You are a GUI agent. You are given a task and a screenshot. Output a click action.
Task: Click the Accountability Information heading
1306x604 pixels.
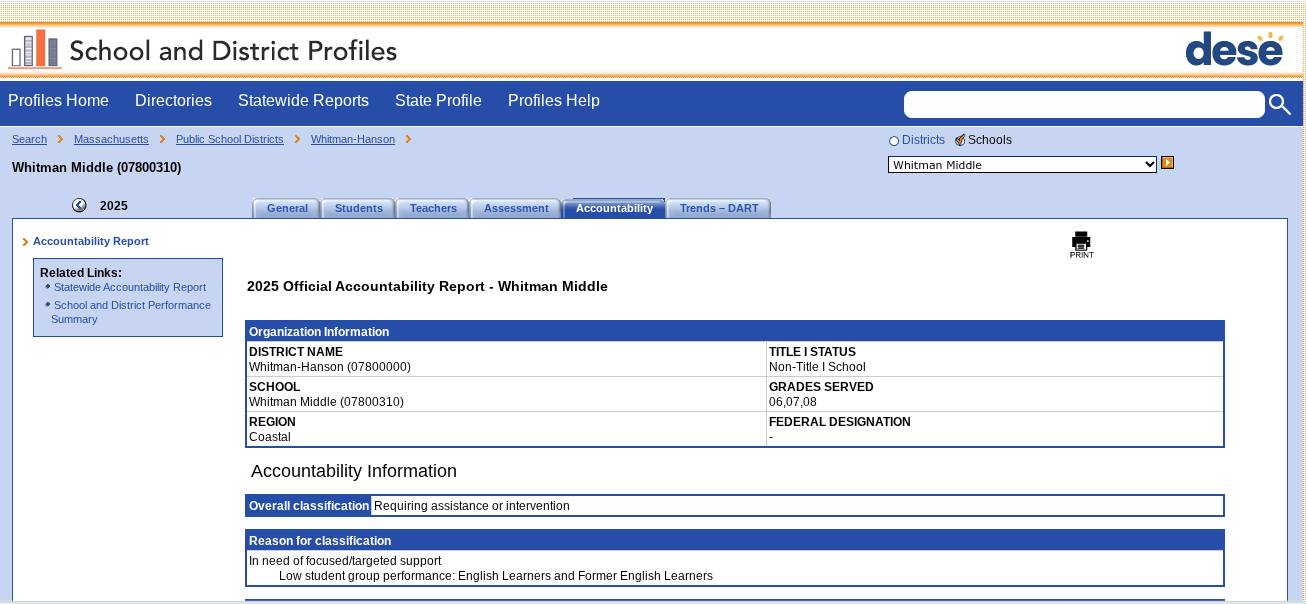[354, 471]
